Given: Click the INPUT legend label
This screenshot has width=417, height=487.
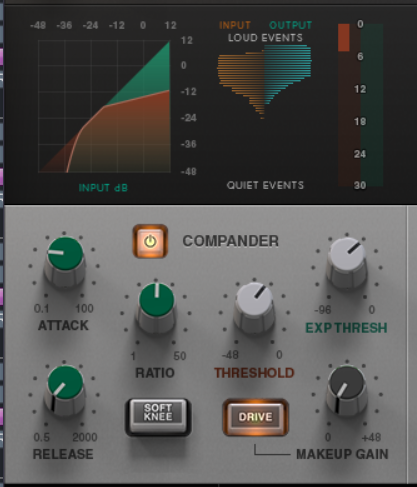Looking at the screenshot, I should tap(235, 25).
